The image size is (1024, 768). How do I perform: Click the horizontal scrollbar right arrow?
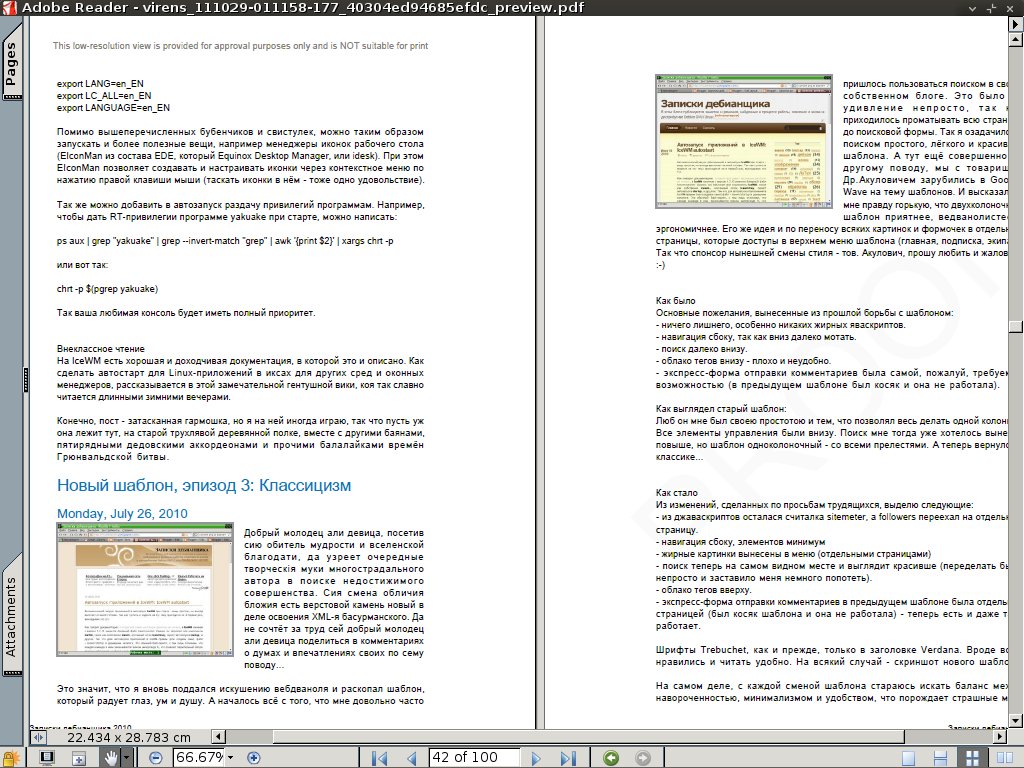(x=1000, y=737)
